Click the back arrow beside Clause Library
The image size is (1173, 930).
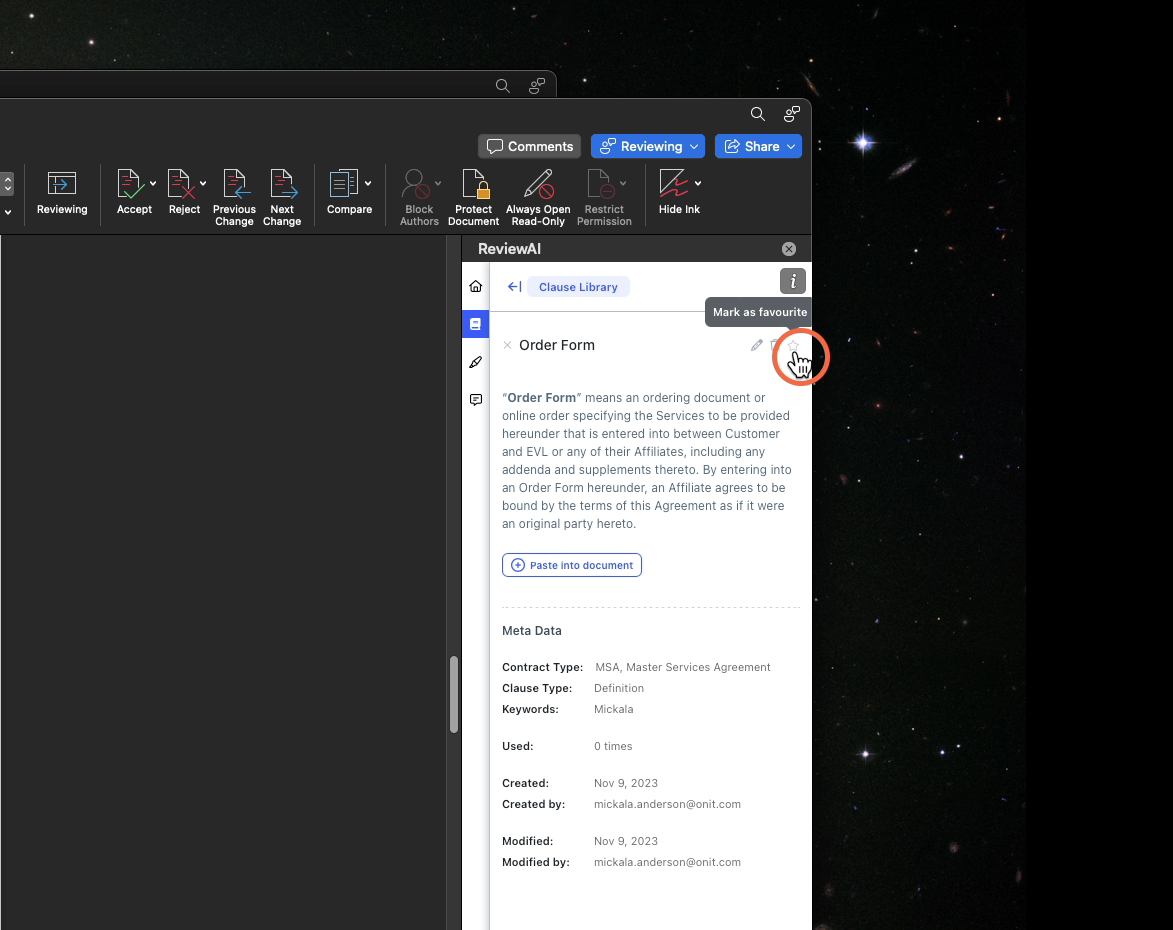point(515,287)
